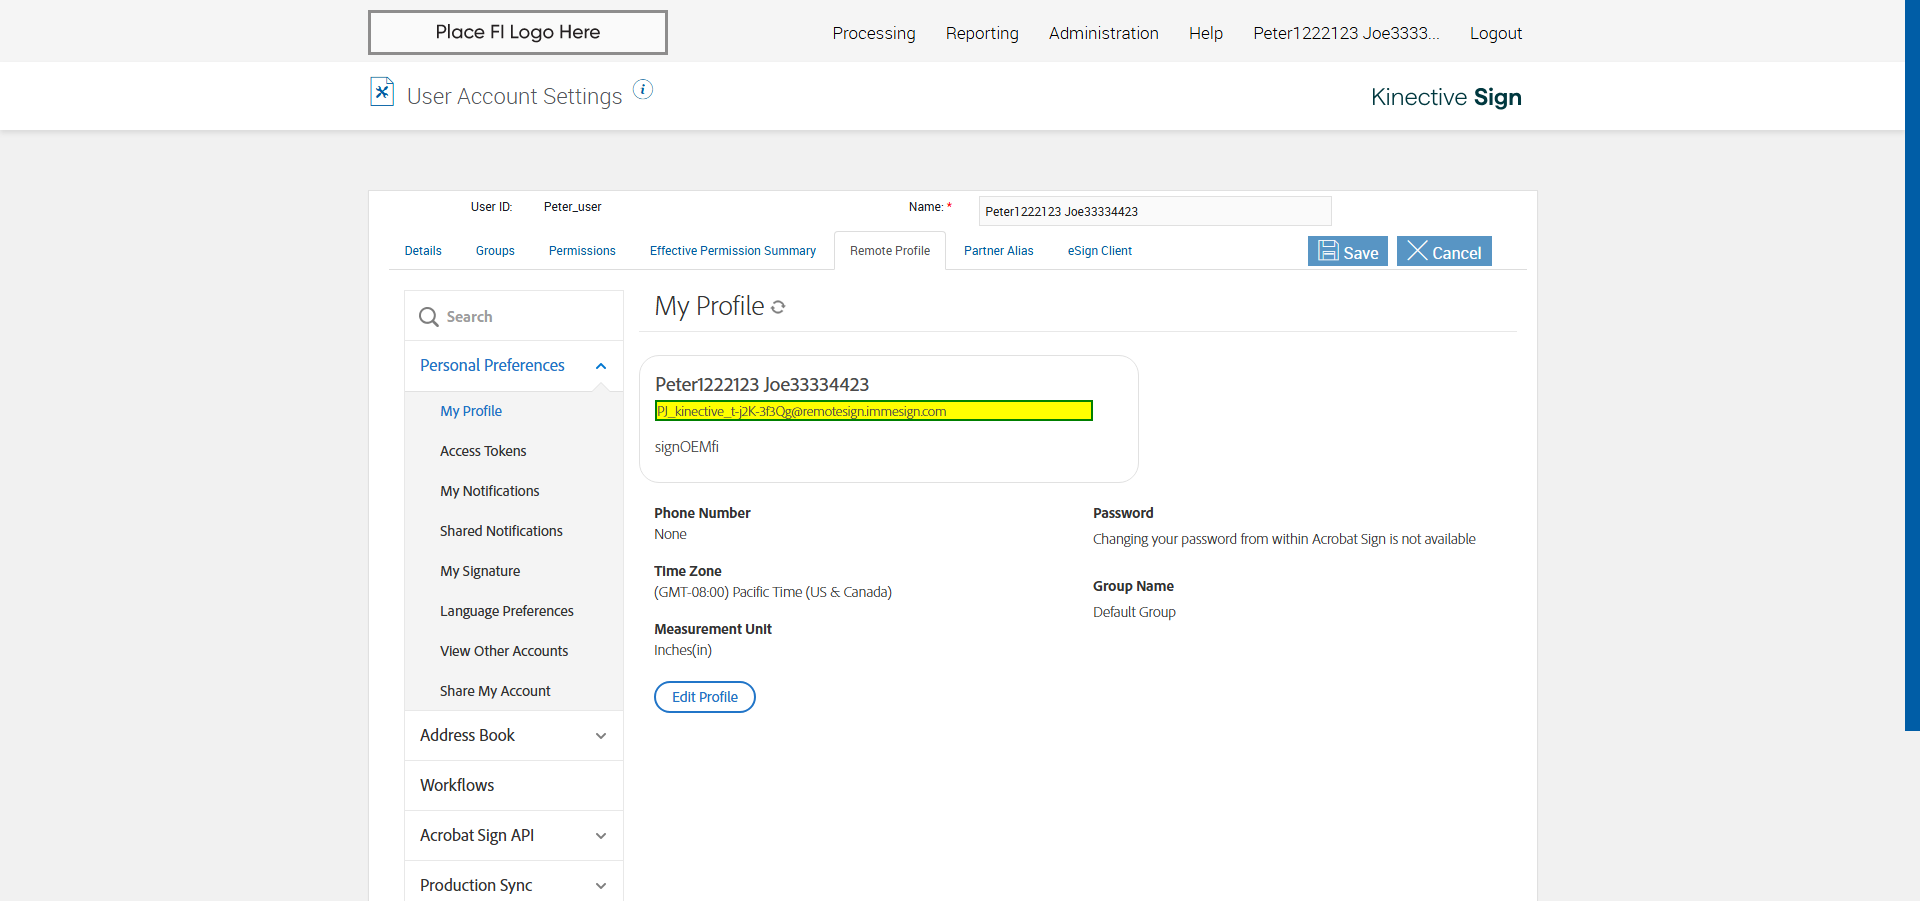
Task: Click the Save button with disk icon
Action: 1347,251
